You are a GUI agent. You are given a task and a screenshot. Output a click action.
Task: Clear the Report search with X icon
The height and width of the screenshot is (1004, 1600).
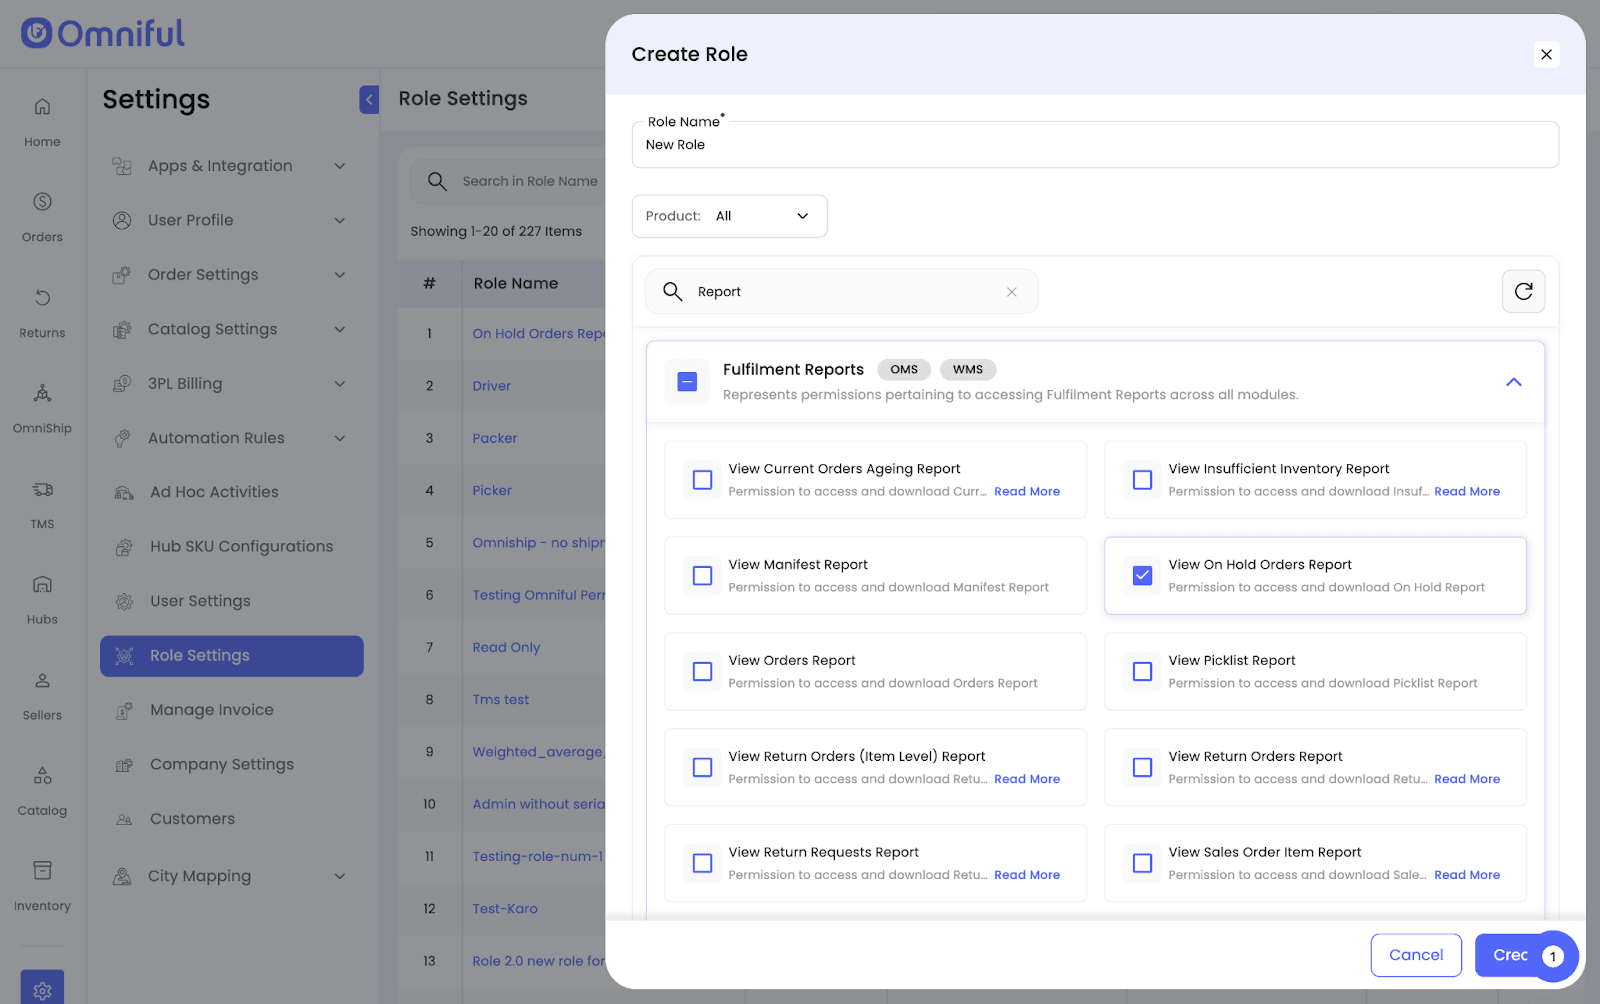pos(1011,292)
